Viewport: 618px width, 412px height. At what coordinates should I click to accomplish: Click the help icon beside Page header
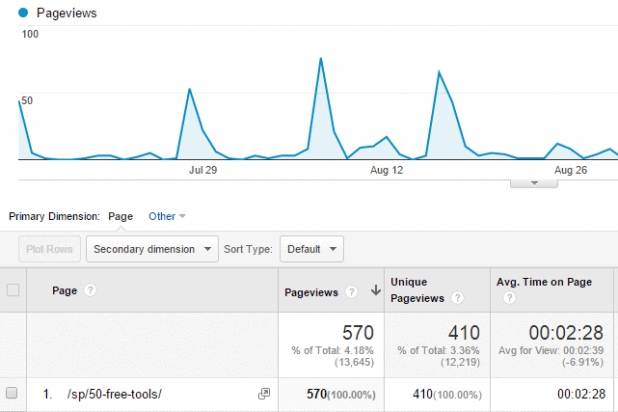pyautogui.click(x=90, y=291)
